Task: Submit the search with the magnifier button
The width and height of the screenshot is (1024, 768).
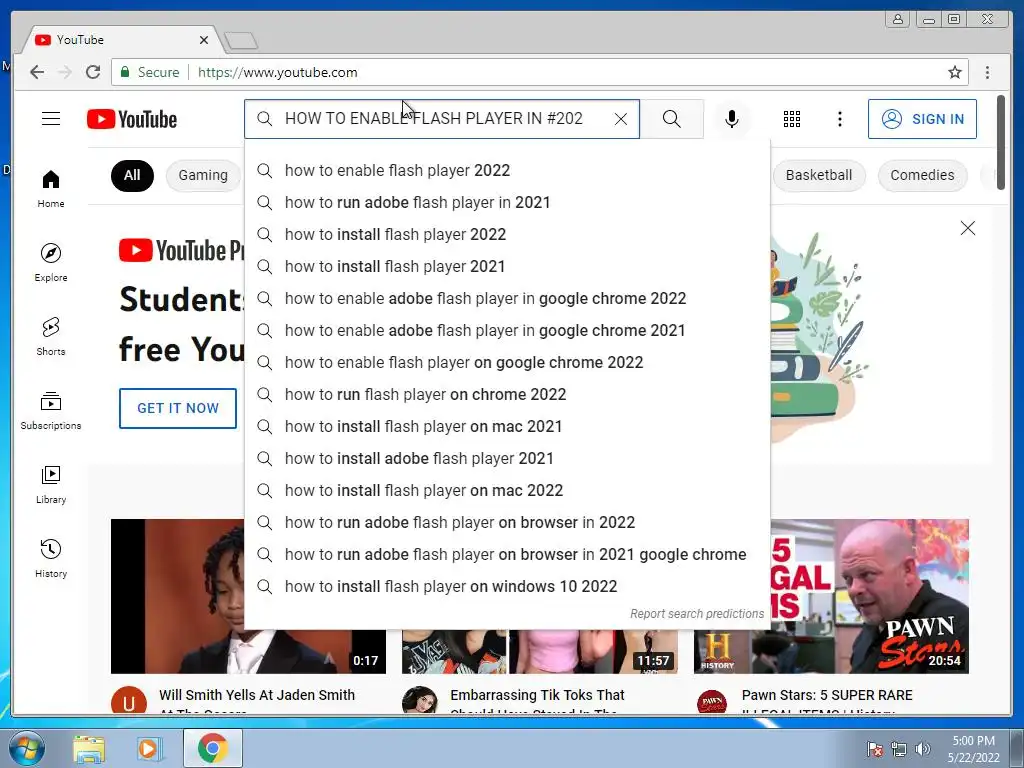Action: (x=671, y=119)
